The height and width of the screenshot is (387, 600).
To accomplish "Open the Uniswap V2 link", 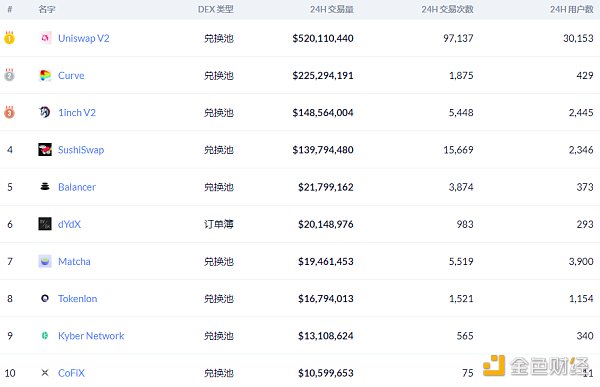I will 84,38.
